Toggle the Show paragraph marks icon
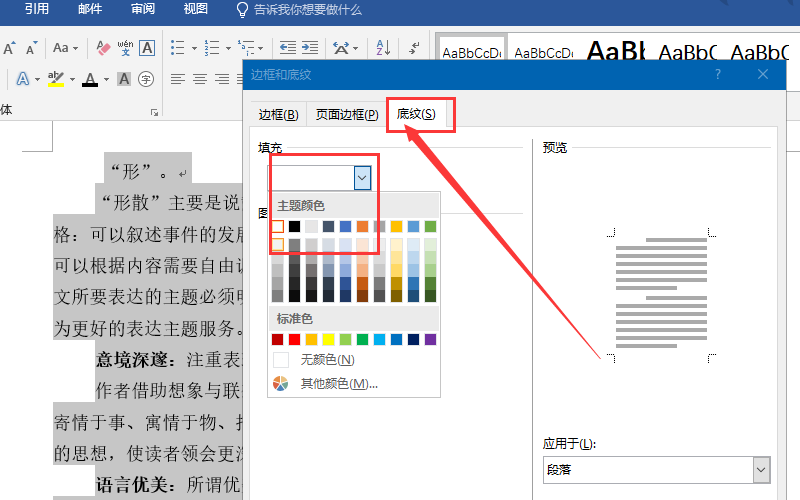This screenshot has width=800, height=500. click(x=415, y=48)
